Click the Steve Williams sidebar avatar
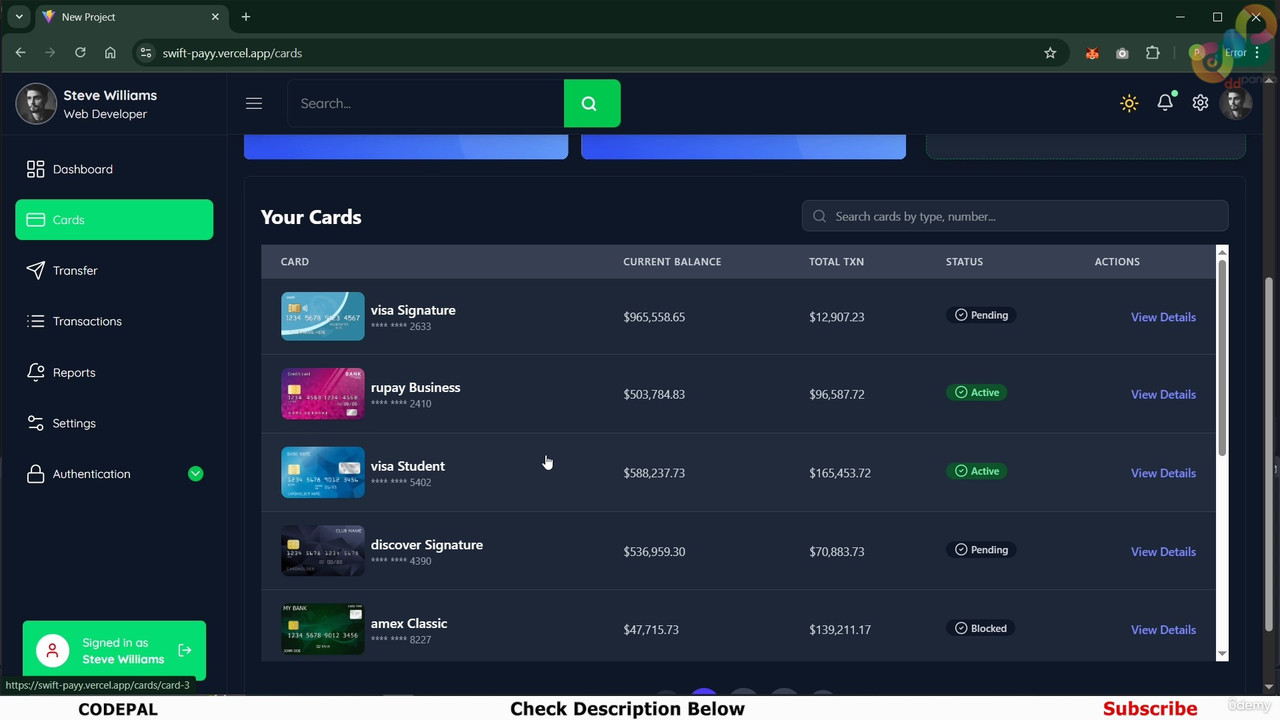The height and width of the screenshot is (720, 1280). click(x=36, y=104)
